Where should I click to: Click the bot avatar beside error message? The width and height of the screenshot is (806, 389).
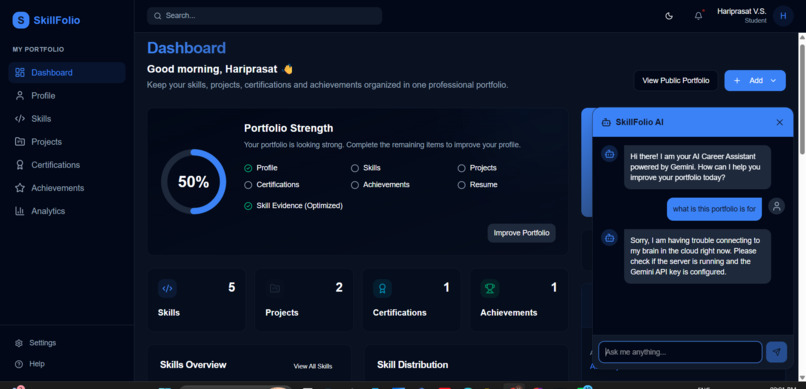pos(610,237)
